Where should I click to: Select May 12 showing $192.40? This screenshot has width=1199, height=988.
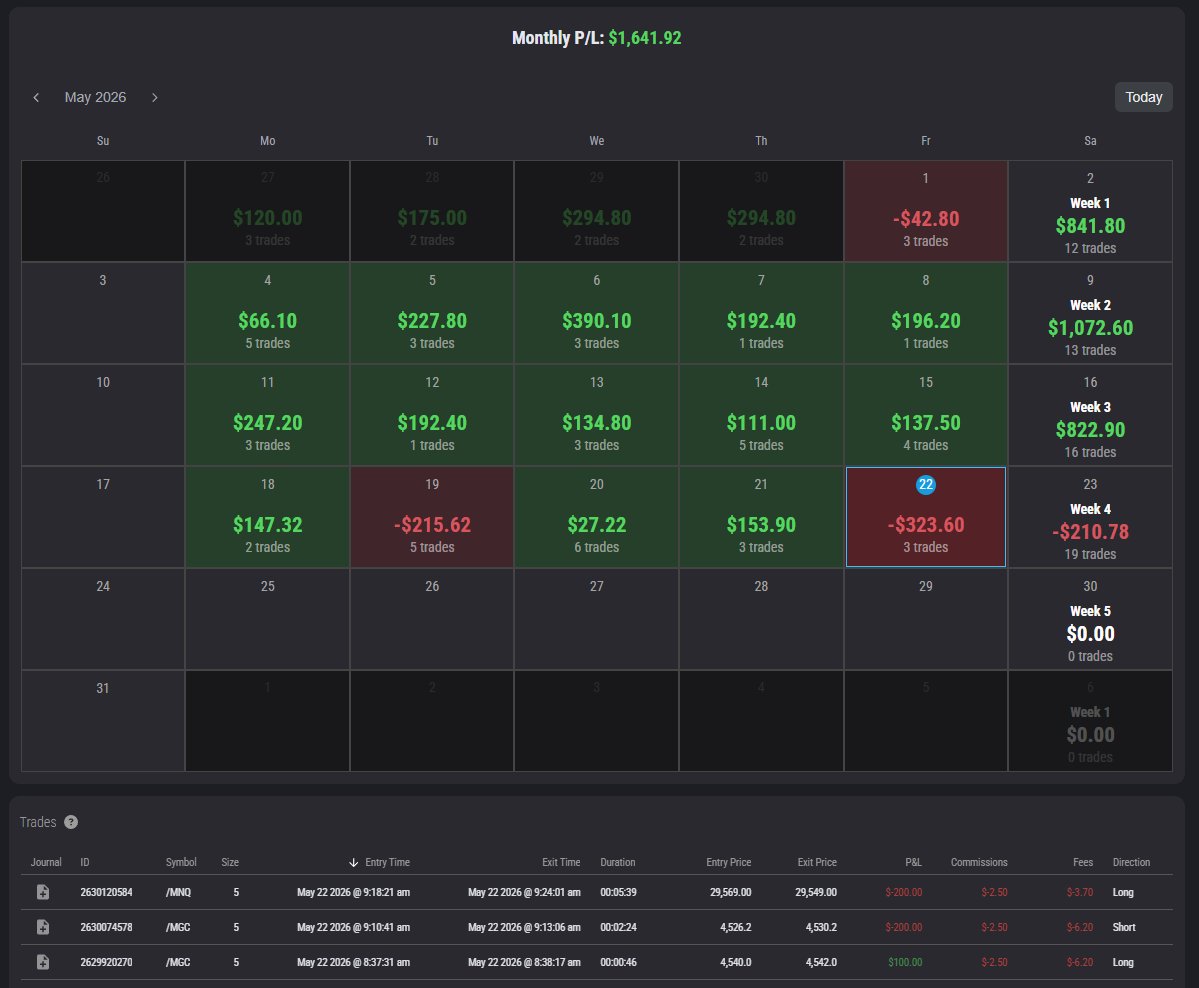point(432,415)
